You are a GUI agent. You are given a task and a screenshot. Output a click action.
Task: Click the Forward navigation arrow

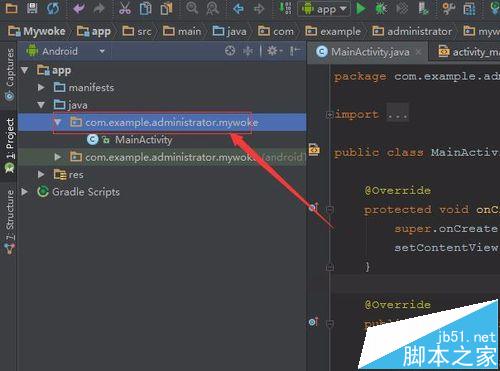coord(259,8)
